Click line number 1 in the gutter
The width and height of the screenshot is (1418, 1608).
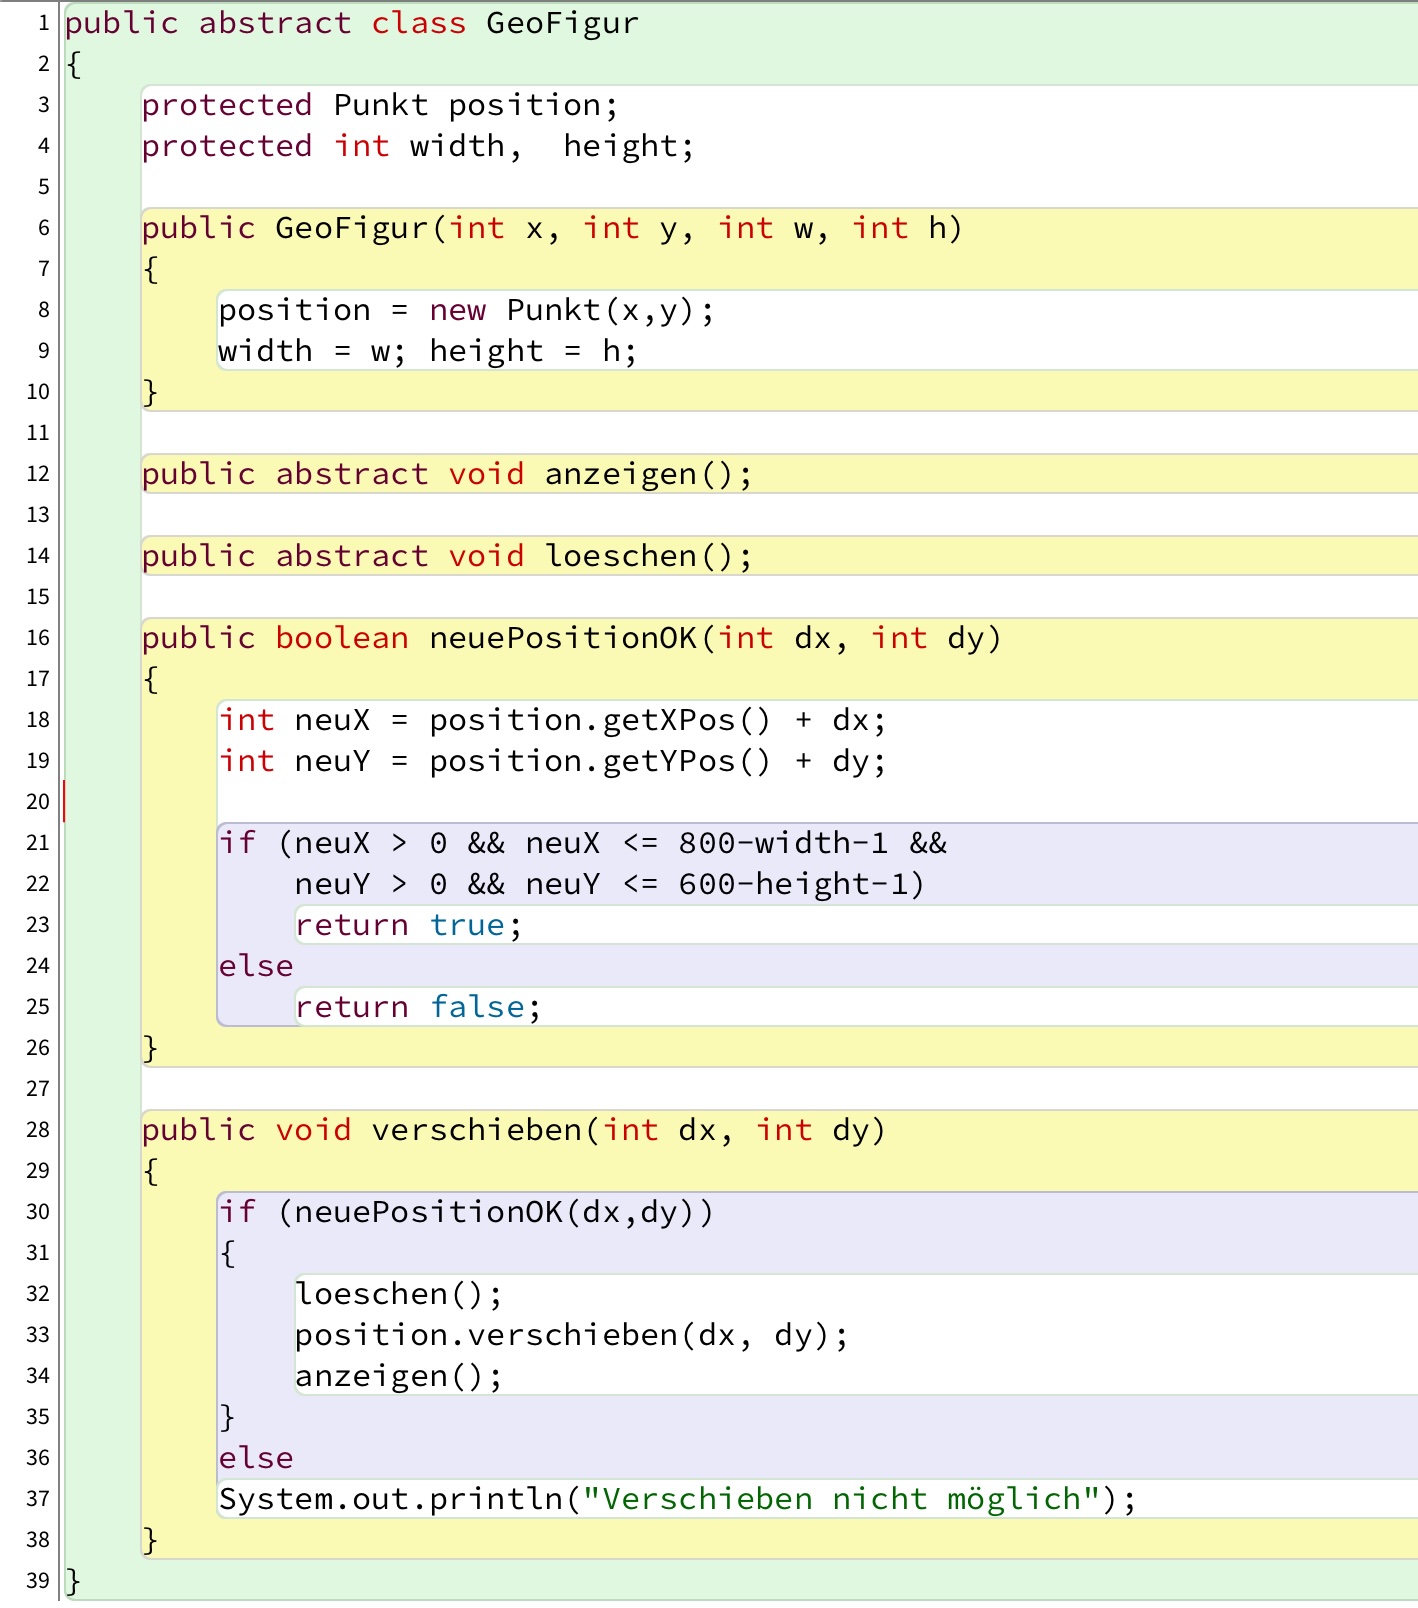(43, 23)
